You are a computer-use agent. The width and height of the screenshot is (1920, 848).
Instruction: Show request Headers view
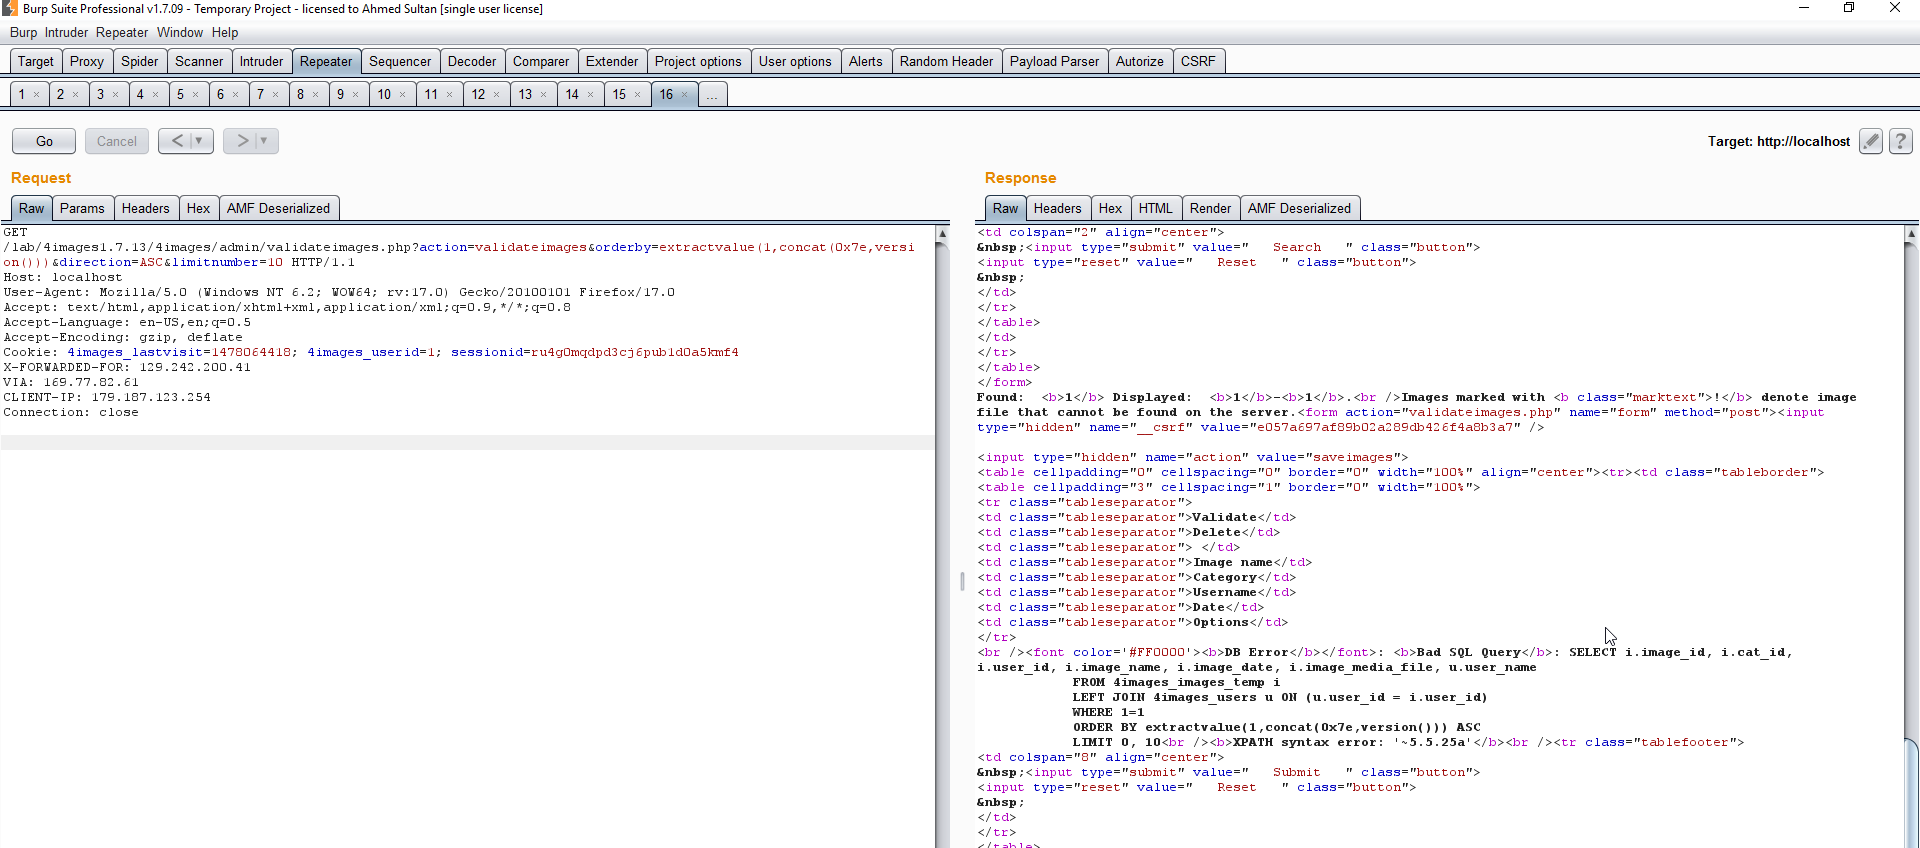[x=146, y=208]
